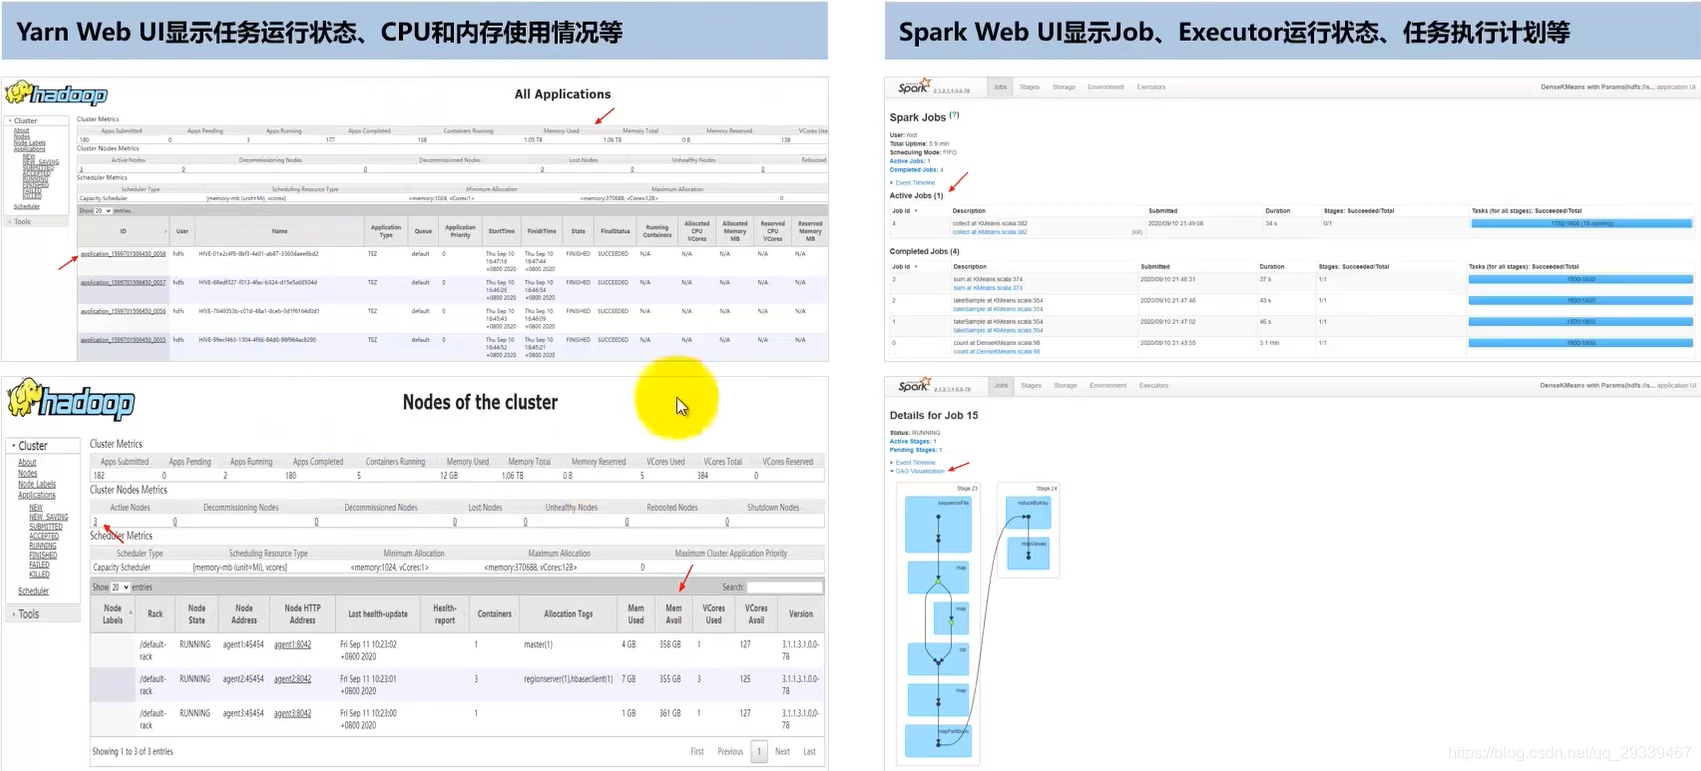1701x771 pixels.
Task: Open Executors tab on Spark Jobs page
Action: [1151, 87]
